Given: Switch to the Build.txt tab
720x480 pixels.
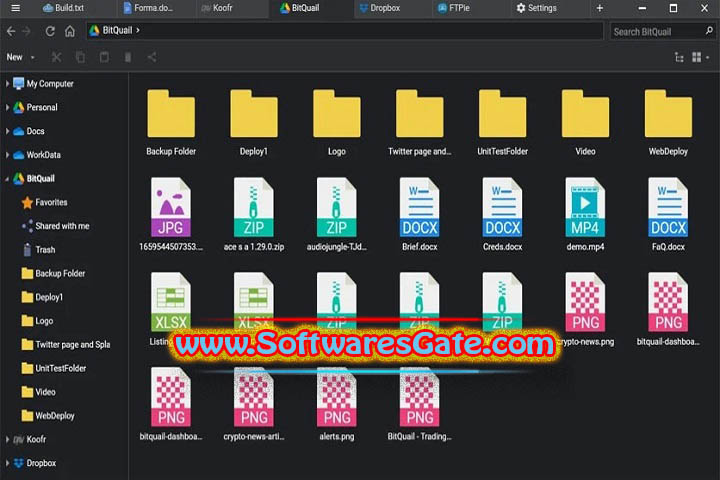Looking at the screenshot, I should 63,8.
